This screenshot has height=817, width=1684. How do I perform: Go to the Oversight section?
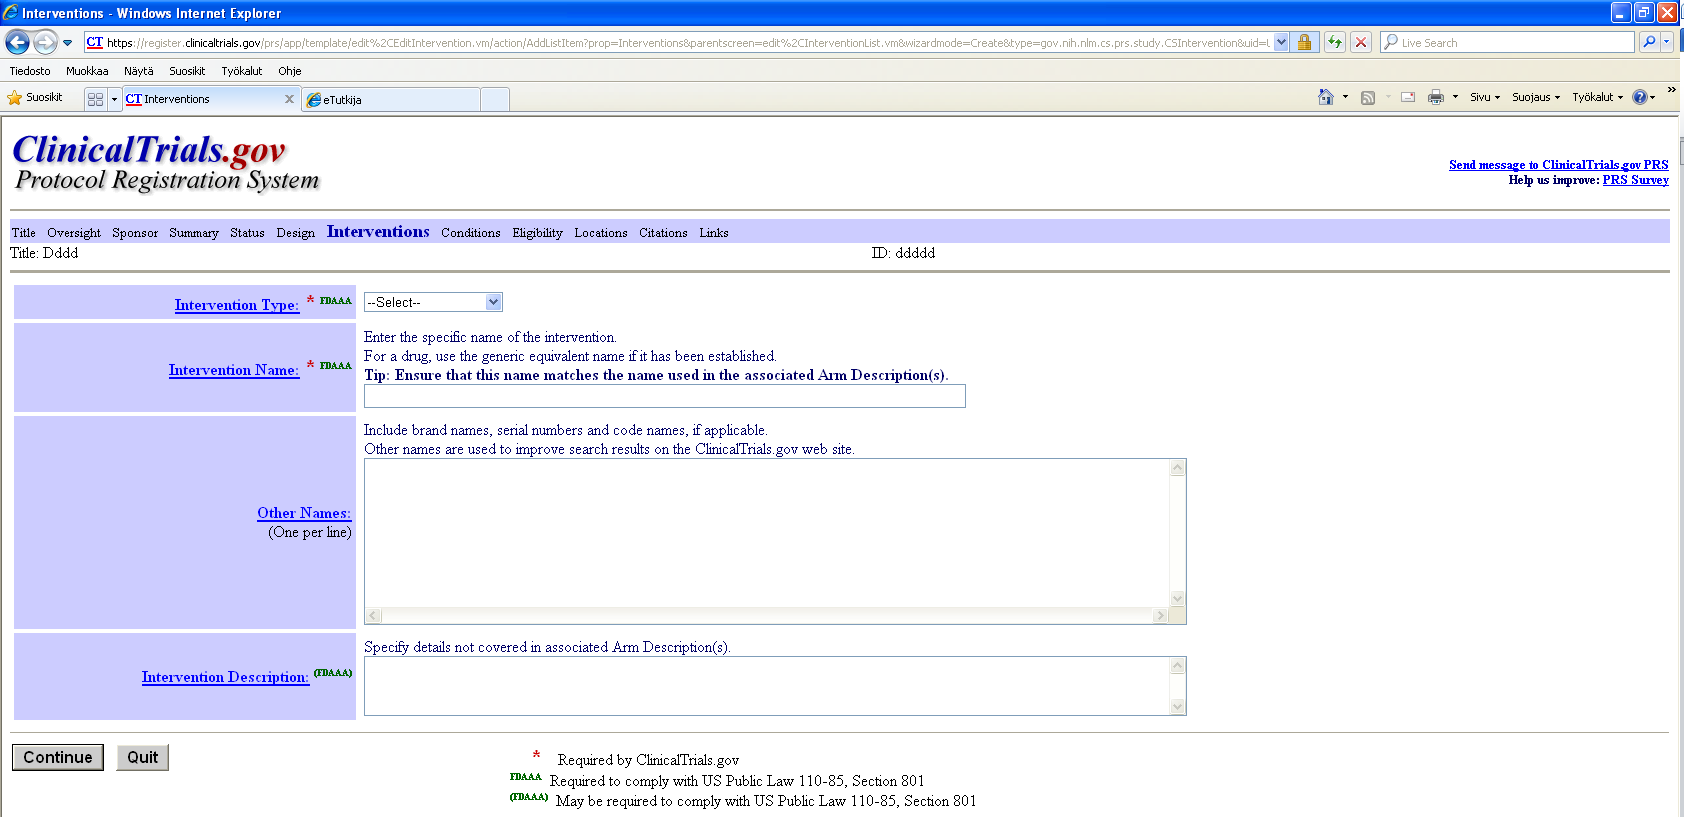tap(74, 233)
